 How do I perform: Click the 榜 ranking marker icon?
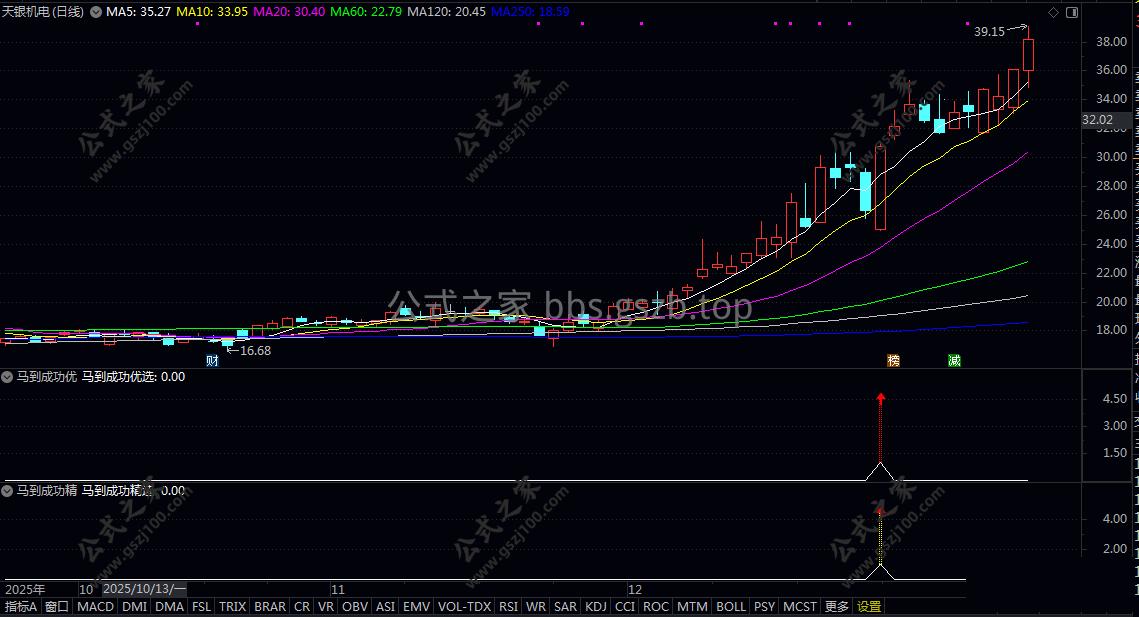[893, 360]
